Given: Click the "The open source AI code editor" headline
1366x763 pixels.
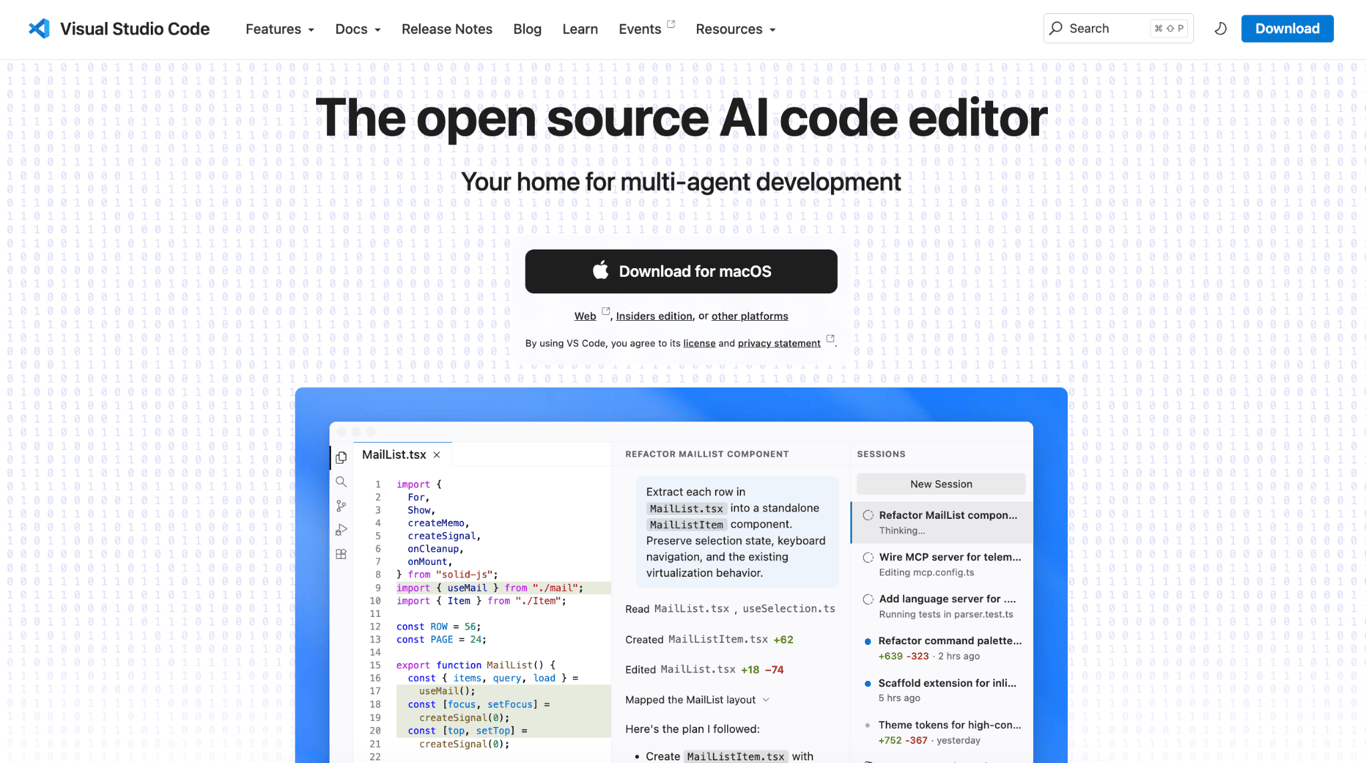Looking at the screenshot, I should [681, 118].
